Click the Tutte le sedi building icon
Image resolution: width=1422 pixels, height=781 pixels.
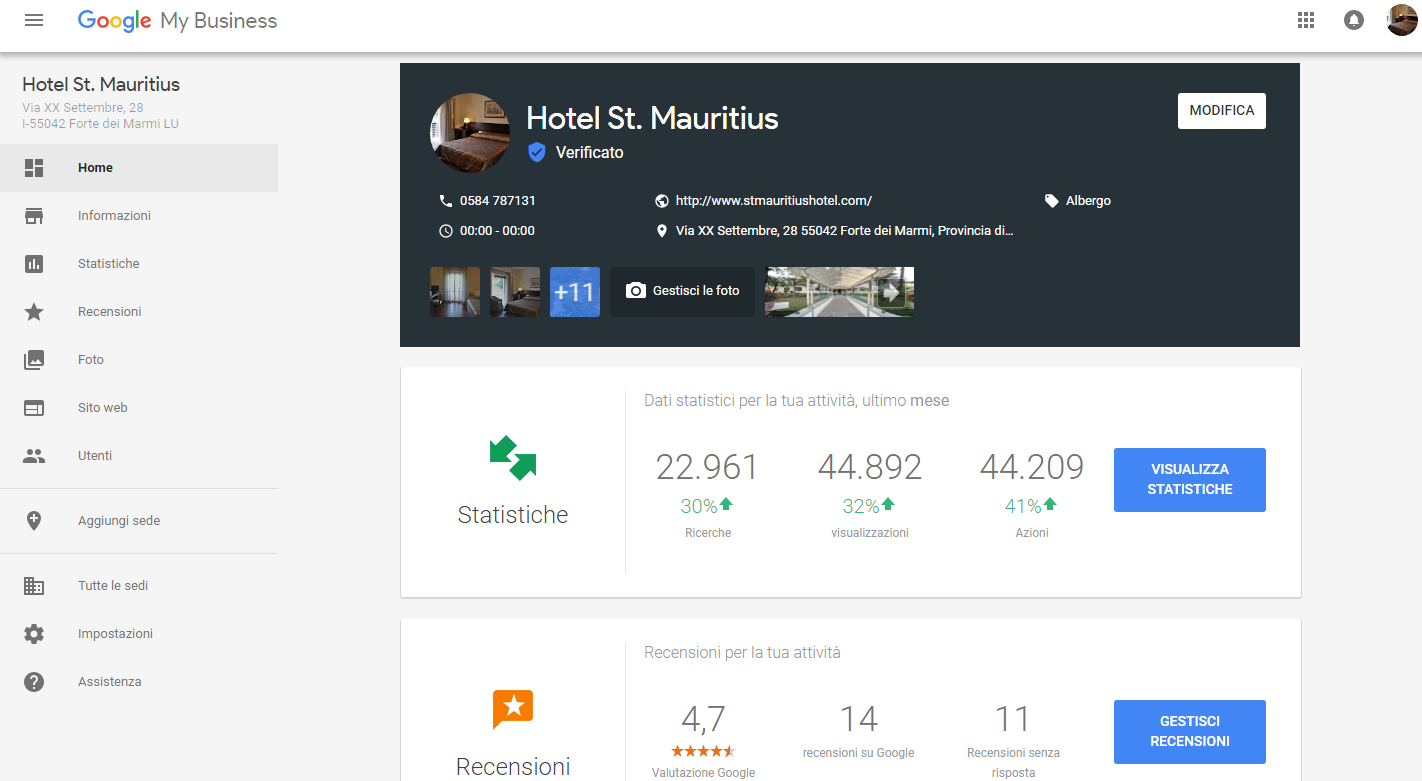34,586
